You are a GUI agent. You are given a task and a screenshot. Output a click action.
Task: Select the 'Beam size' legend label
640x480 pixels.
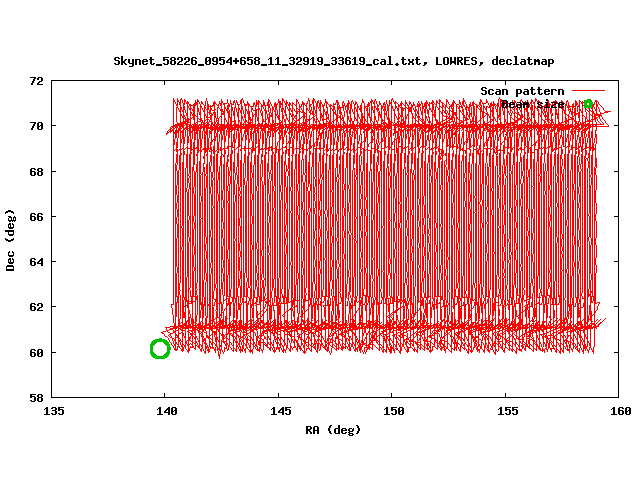coord(533,104)
